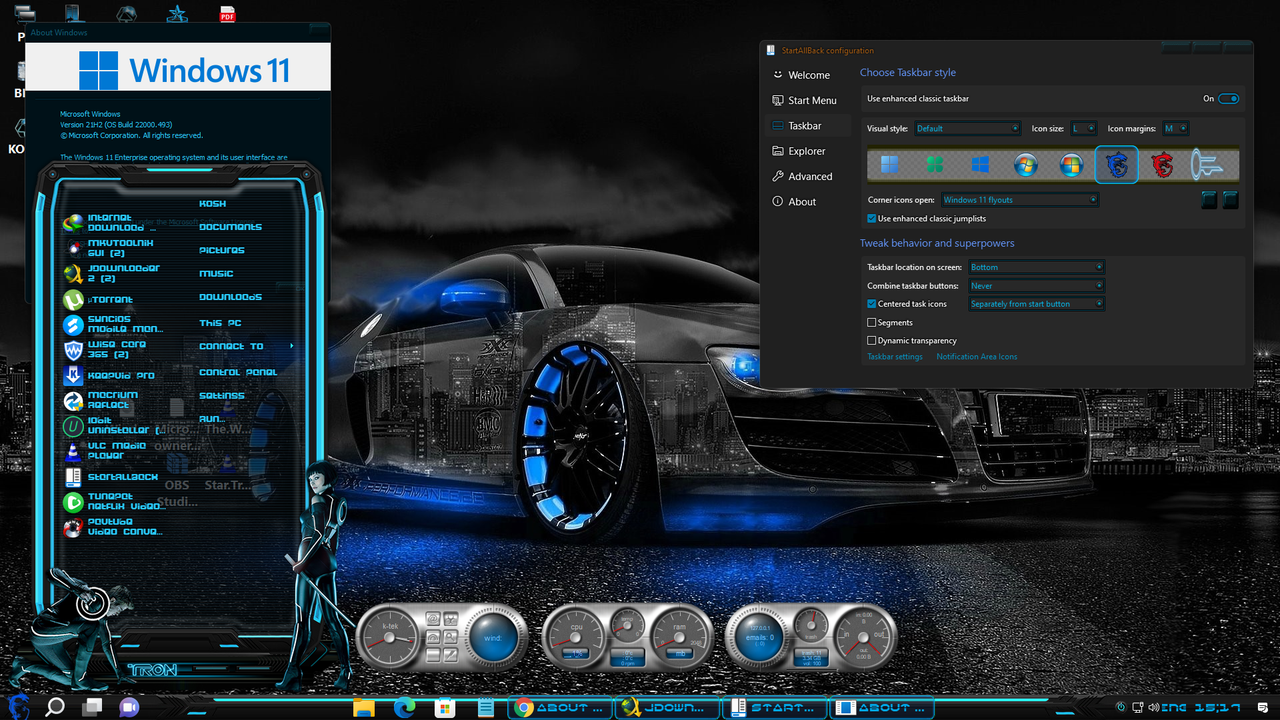
Task: Open Combine taskbar buttons dropdown
Action: 1036,285
